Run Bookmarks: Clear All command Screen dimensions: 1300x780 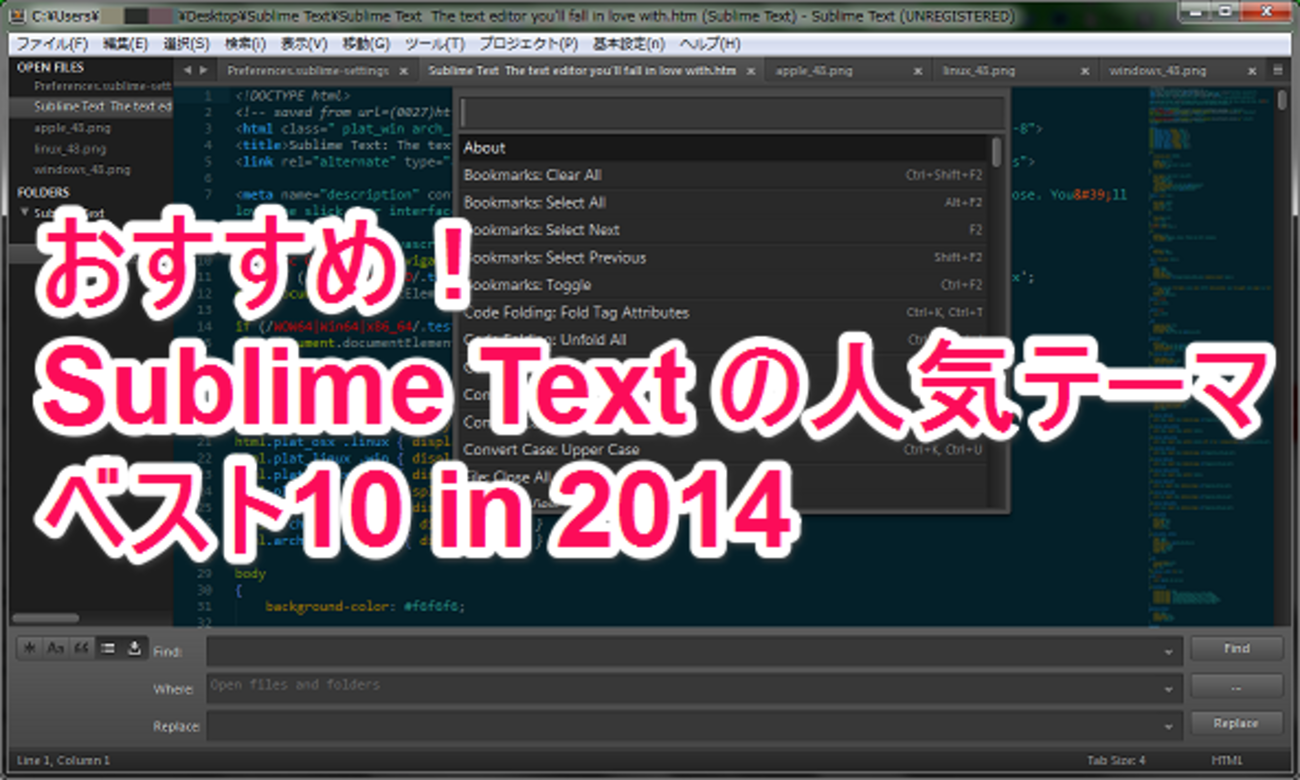pos(723,175)
